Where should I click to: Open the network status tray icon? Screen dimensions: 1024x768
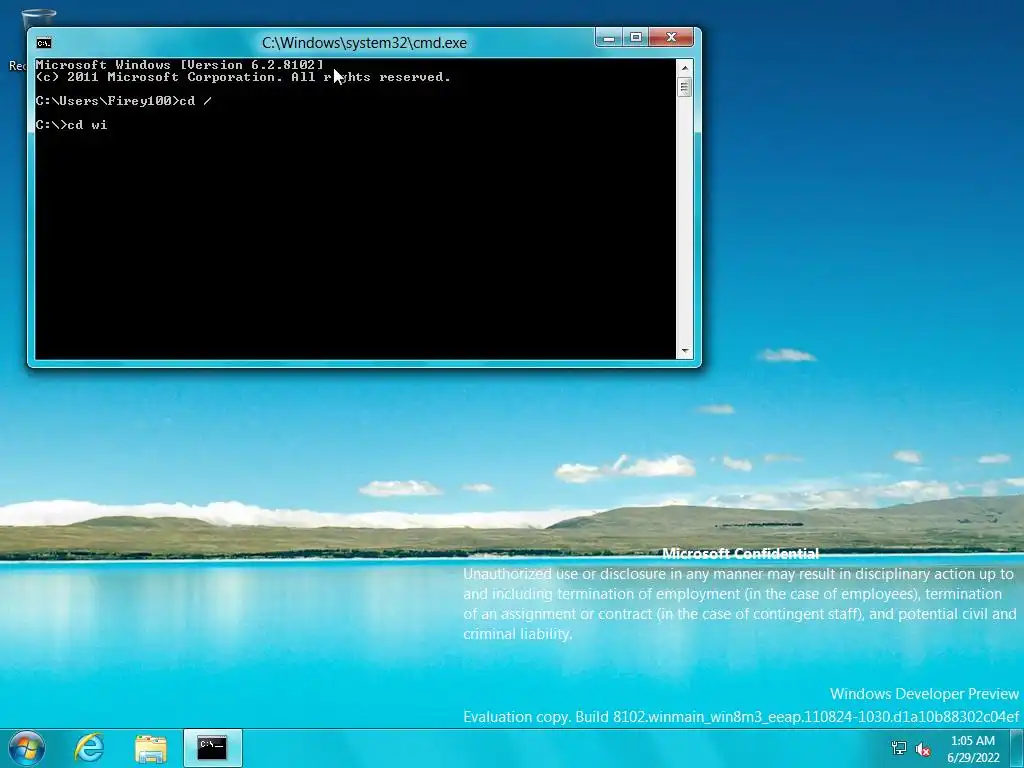click(899, 748)
